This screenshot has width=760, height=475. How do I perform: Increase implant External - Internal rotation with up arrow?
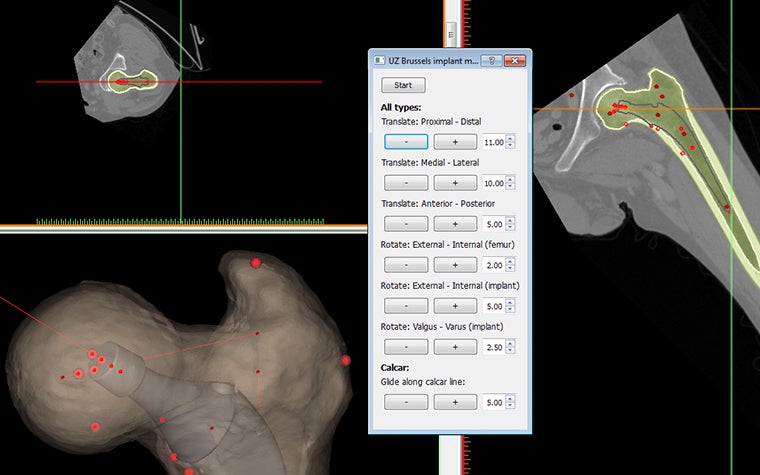coord(510,302)
